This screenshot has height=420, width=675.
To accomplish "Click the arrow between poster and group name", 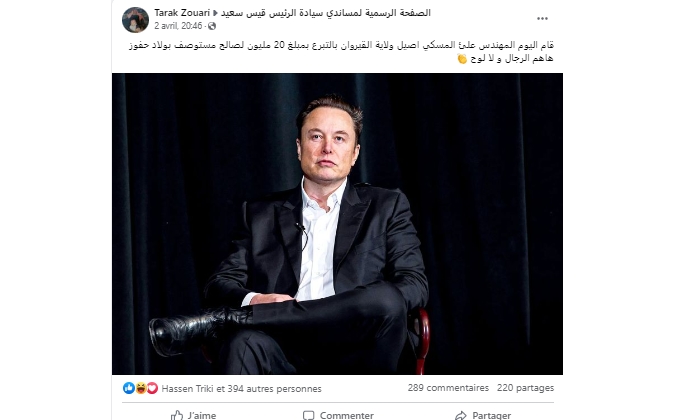I will pyautogui.click(x=216, y=13).
